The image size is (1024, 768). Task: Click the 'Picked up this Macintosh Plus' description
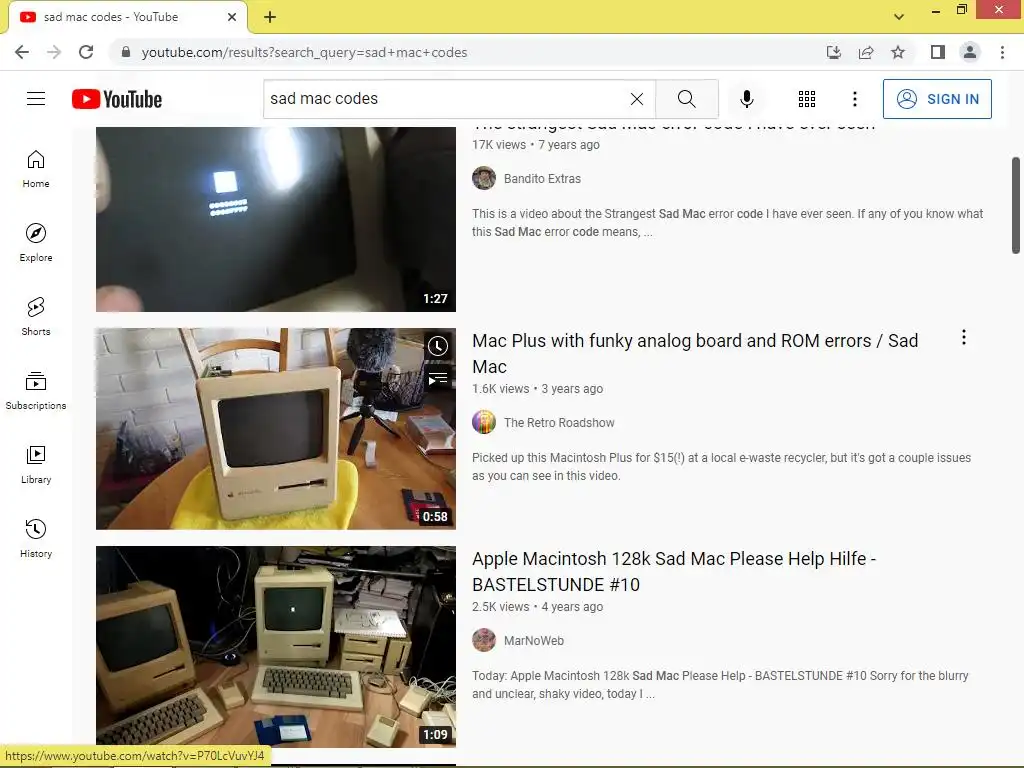(x=722, y=467)
